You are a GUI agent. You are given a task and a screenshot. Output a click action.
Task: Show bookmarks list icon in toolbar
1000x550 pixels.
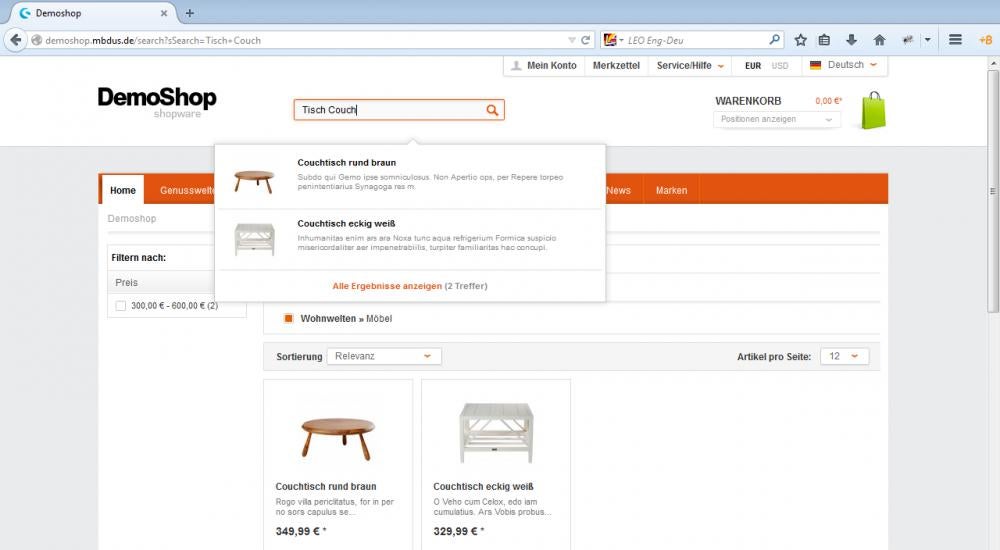pos(825,40)
